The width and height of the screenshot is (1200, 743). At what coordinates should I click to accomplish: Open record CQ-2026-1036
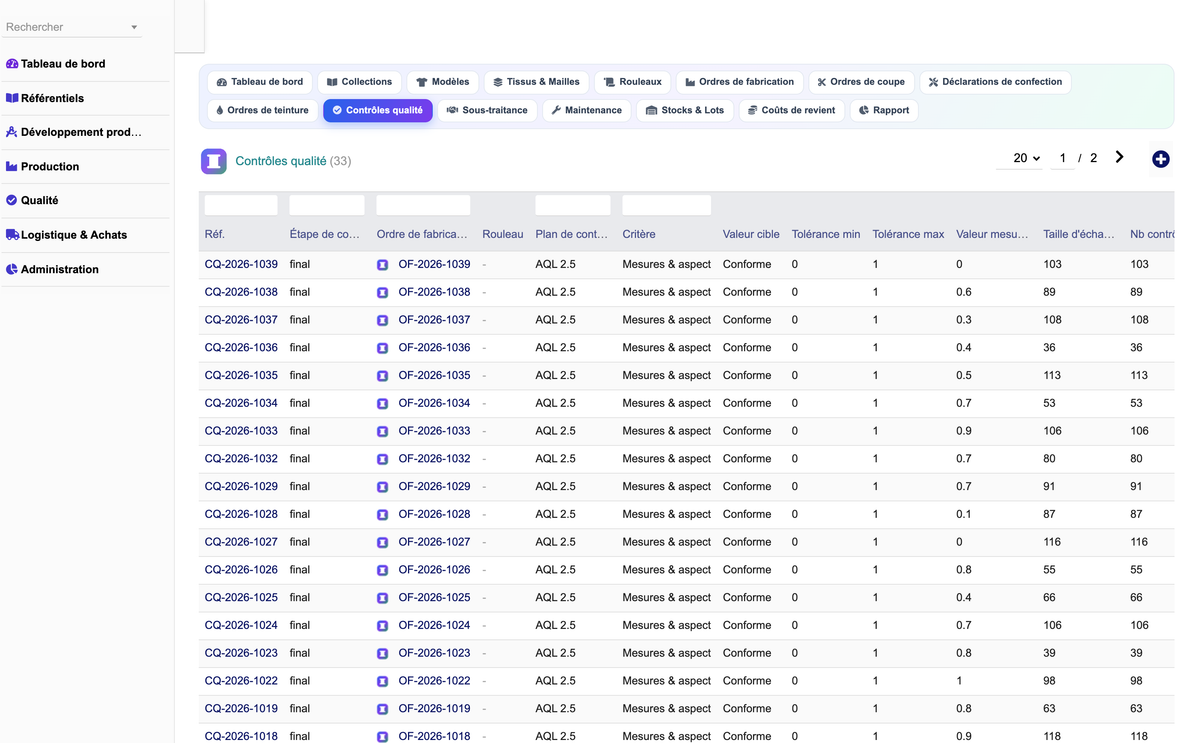[x=241, y=348]
